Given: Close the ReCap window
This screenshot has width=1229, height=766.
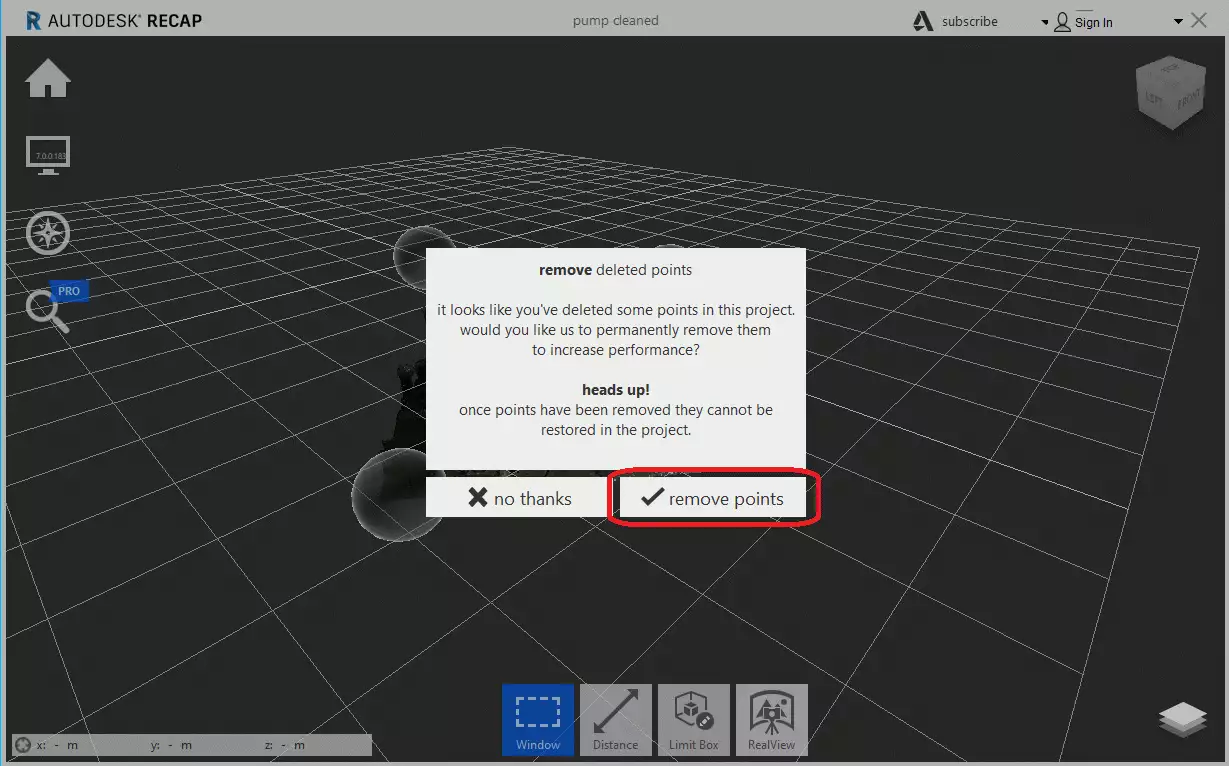Looking at the screenshot, I should click(1199, 20).
